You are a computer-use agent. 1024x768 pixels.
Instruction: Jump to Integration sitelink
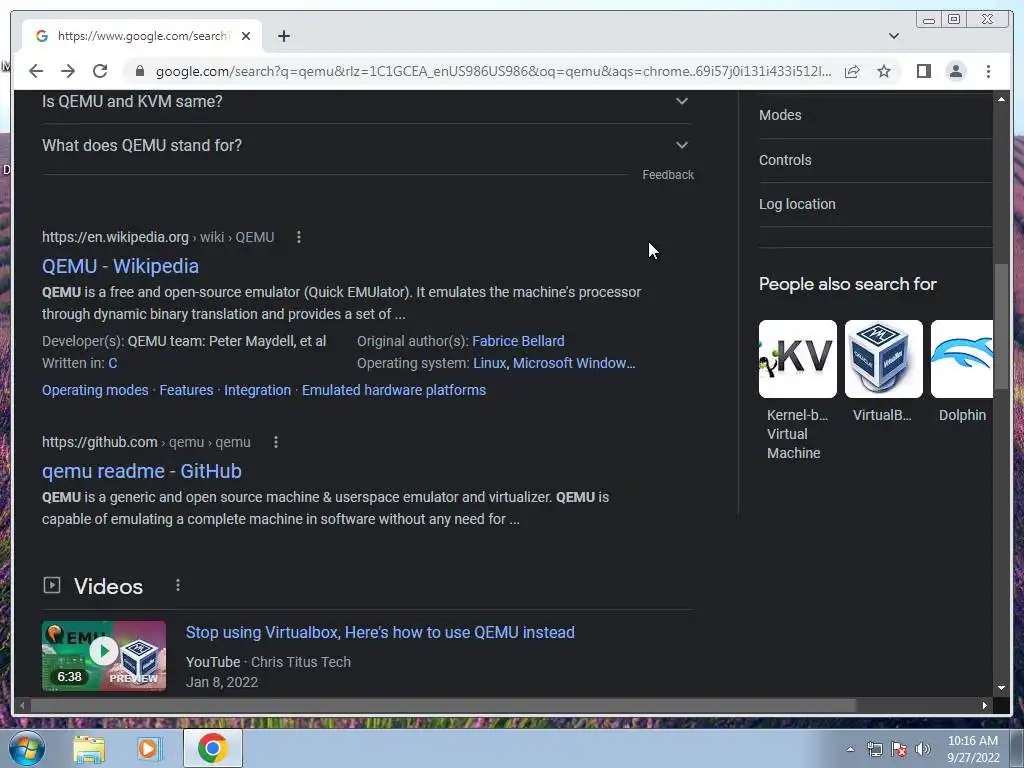tap(257, 390)
